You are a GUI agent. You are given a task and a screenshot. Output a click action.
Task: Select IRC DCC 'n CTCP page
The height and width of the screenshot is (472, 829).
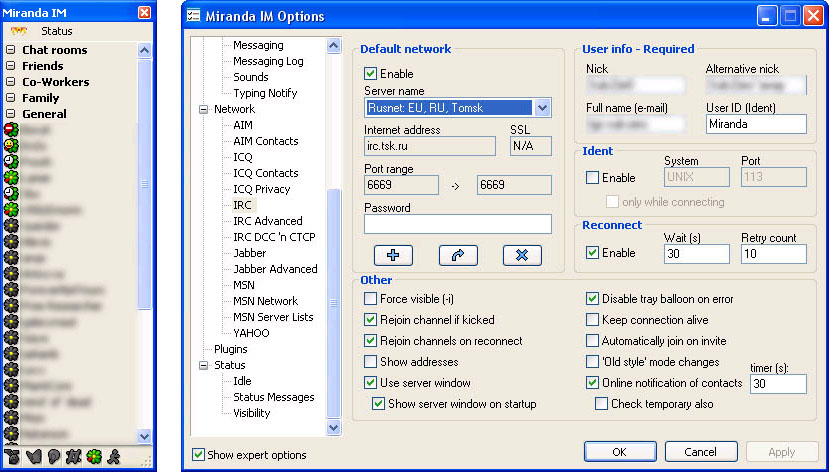coord(274,237)
